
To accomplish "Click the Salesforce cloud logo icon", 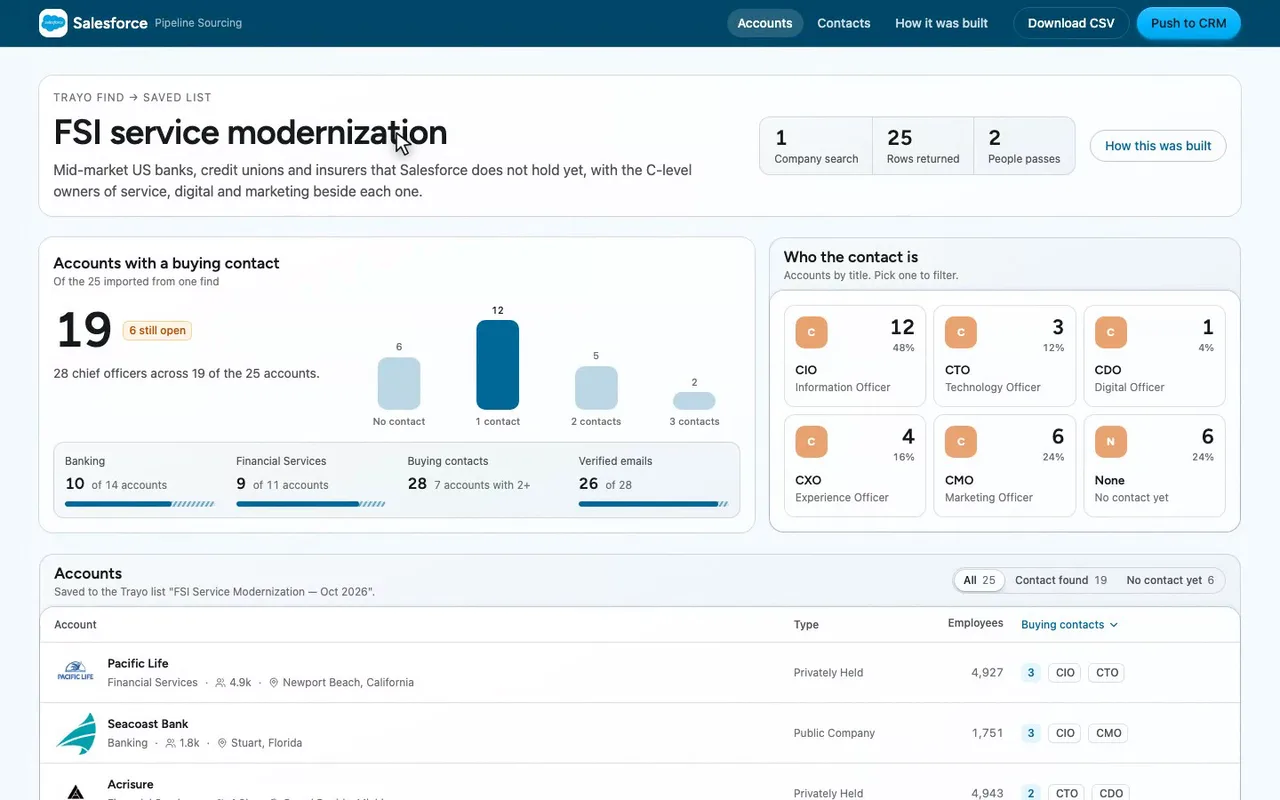I will click(x=53, y=23).
